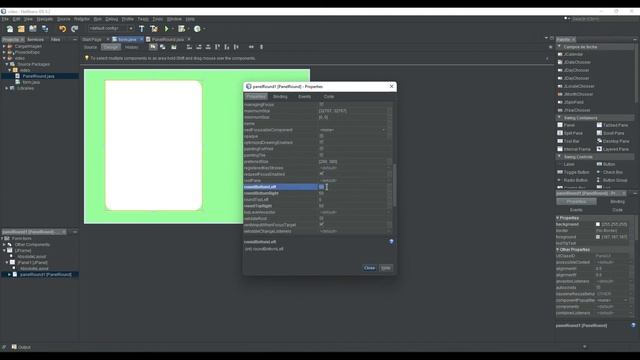The width and height of the screenshot is (640, 360).
Task: Switch to the Code tab in Properties dialog
Action: click(329, 97)
